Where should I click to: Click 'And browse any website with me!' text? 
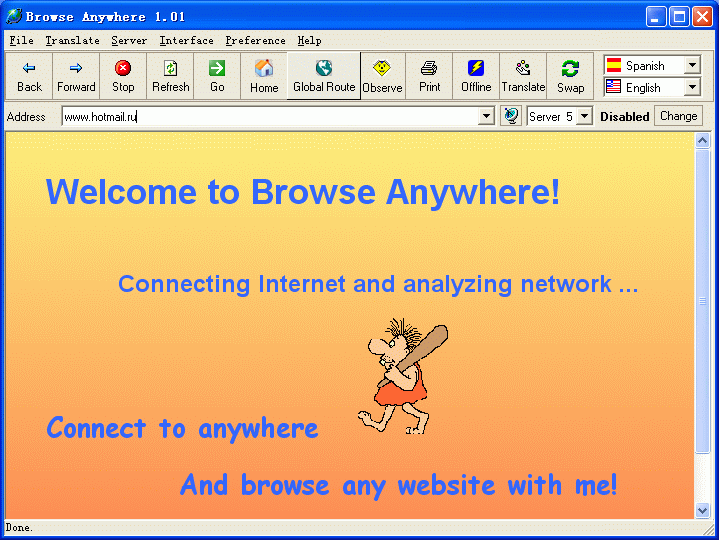point(398,485)
